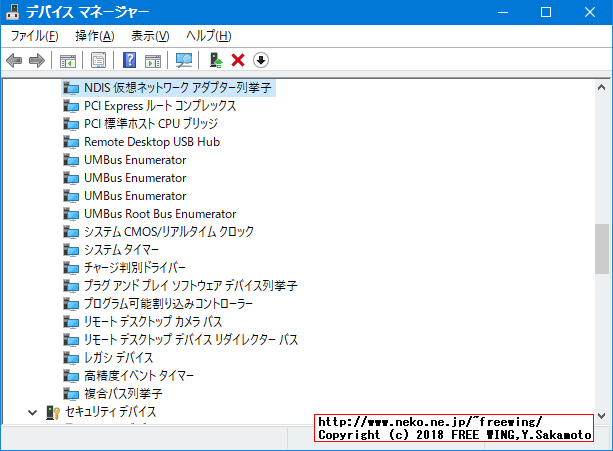Select システム CMOS/リアルタイム クロック

click(169, 232)
